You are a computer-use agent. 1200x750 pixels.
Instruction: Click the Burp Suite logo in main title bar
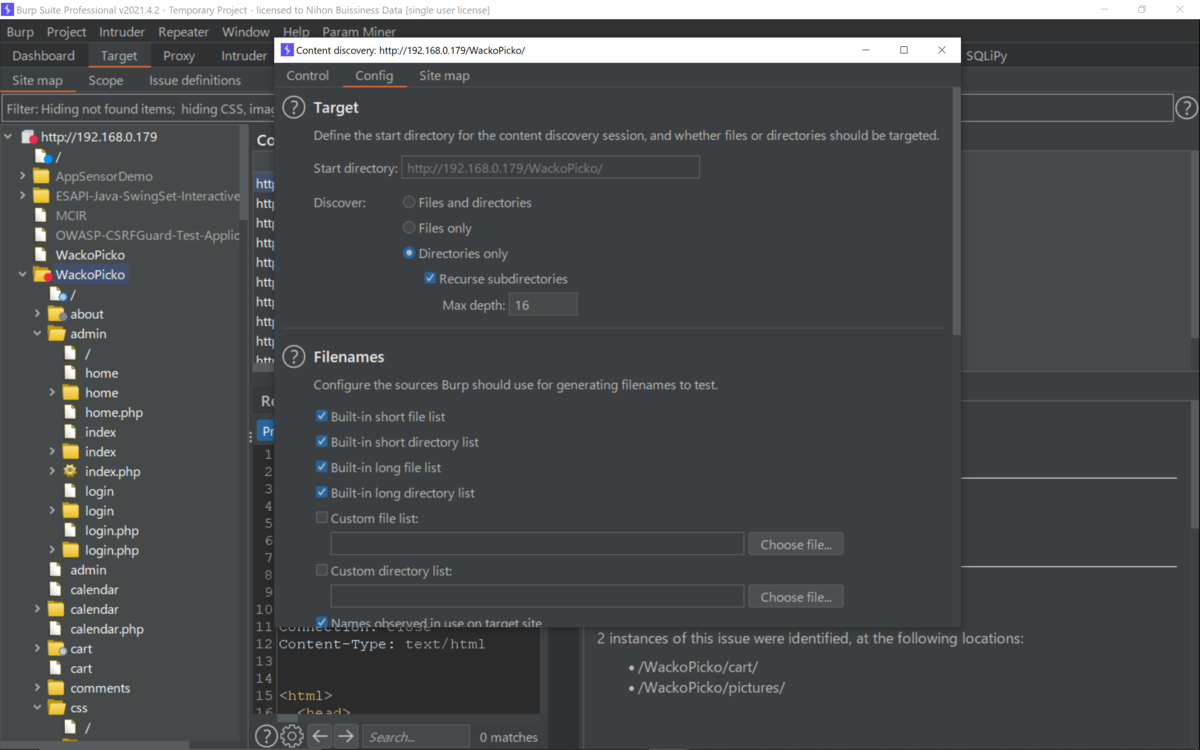[x=8, y=9]
